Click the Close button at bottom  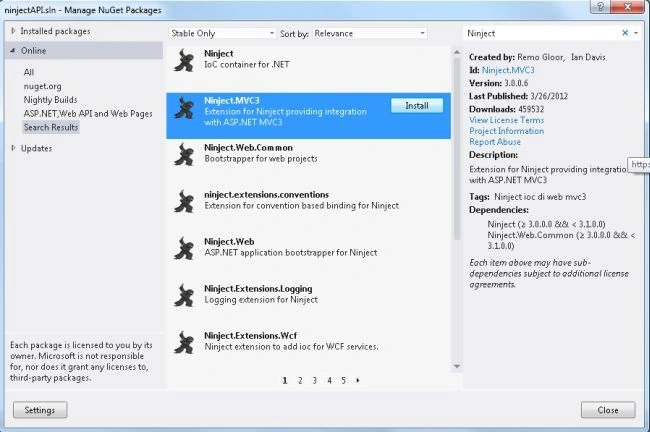(608, 410)
